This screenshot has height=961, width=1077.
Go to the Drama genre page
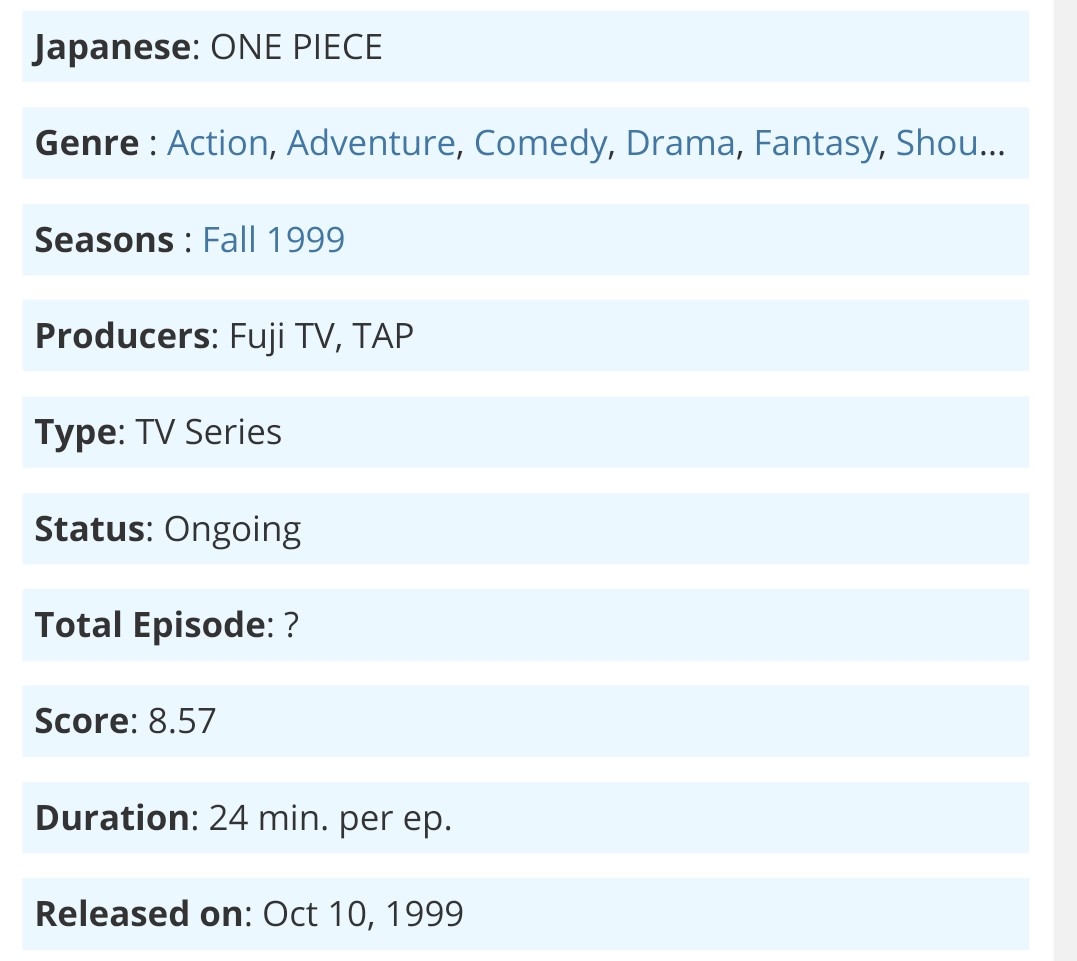pos(680,143)
